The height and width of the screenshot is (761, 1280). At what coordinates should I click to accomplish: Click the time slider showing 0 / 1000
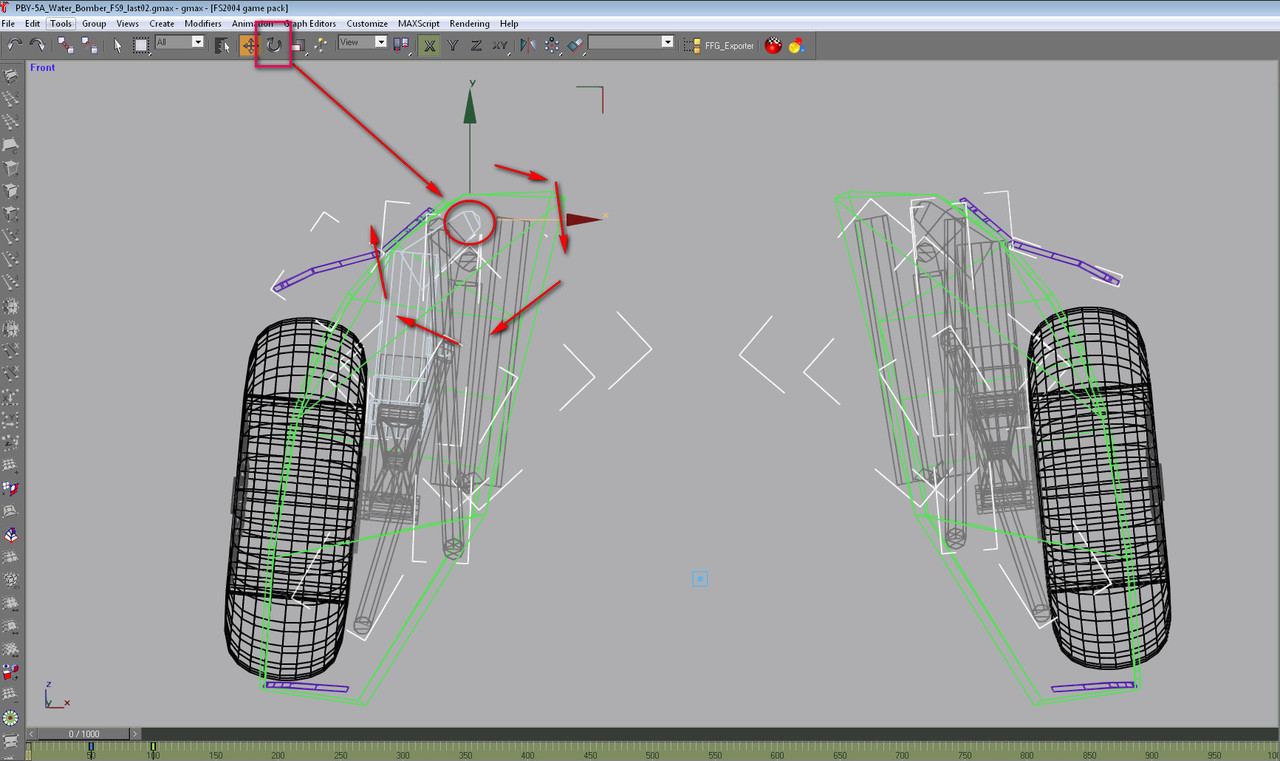84,734
